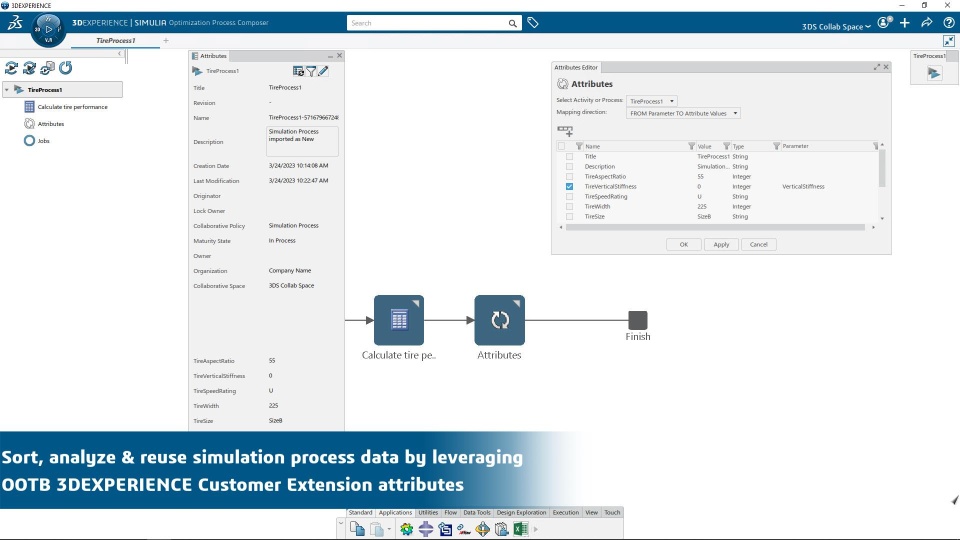
Task: Show more application icons with the right arrow
Action: pos(536,530)
